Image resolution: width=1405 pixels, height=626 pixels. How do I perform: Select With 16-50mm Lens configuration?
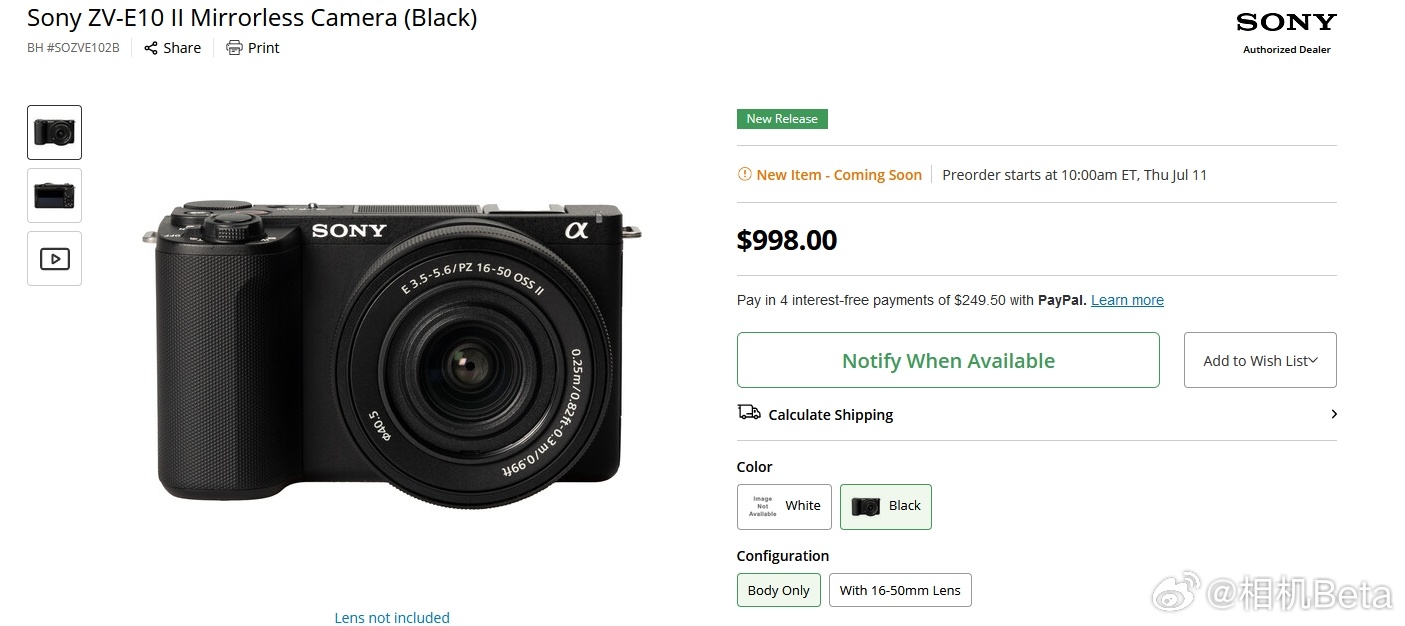[900, 590]
